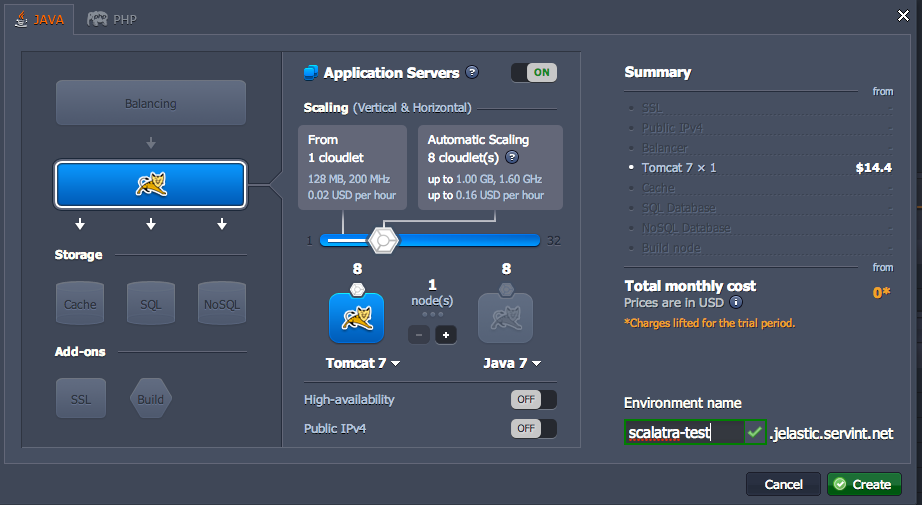Click the Prices in USD info icon

[x=736, y=302]
